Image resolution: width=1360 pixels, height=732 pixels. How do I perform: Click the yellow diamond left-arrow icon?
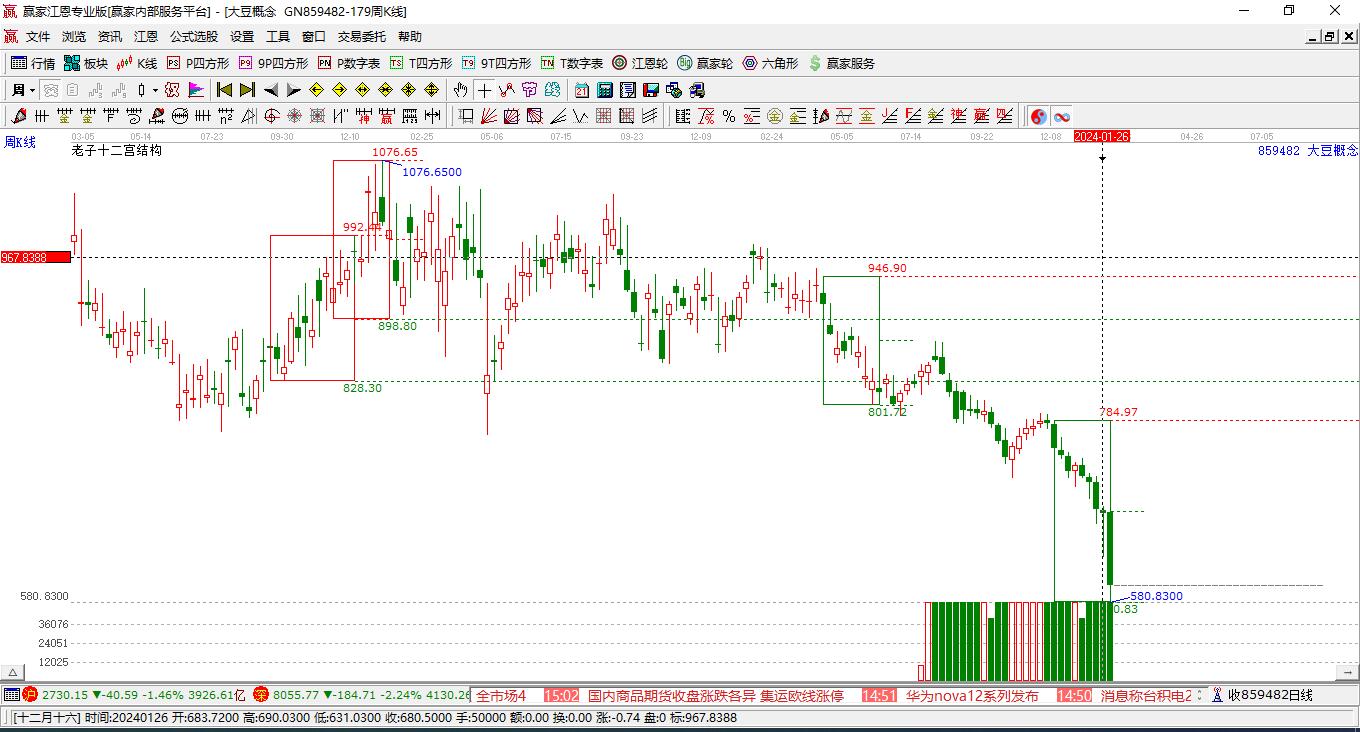[x=317, y=90]
